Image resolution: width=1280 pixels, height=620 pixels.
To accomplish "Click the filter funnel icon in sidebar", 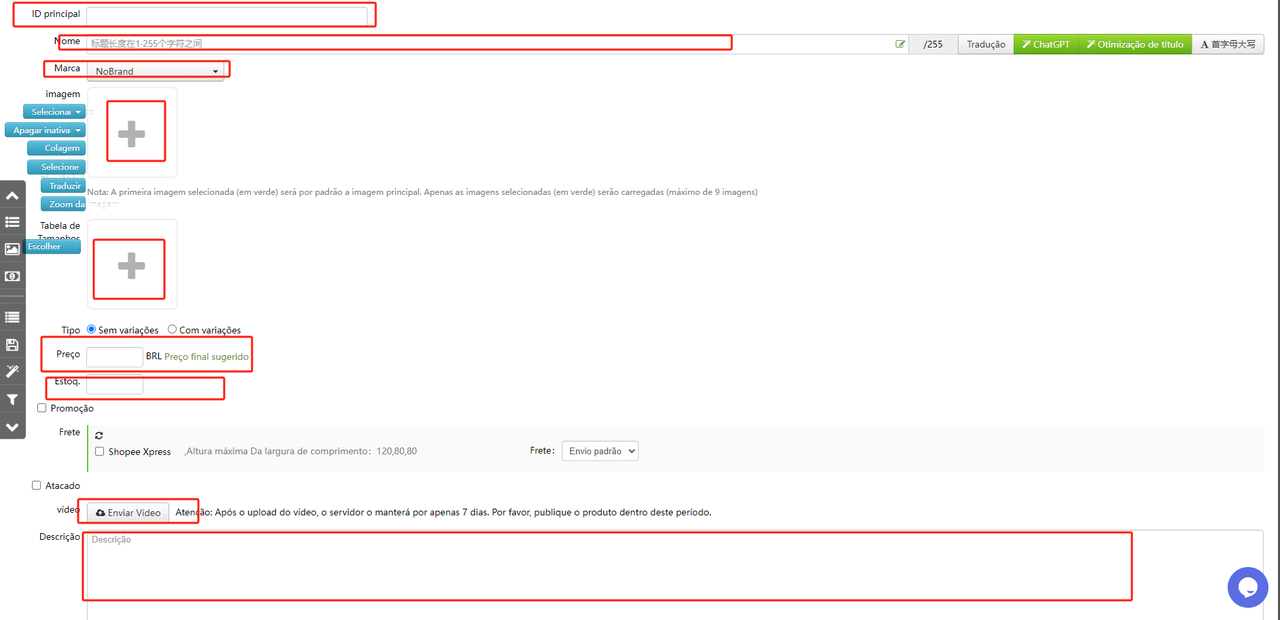I will (12, 400).
